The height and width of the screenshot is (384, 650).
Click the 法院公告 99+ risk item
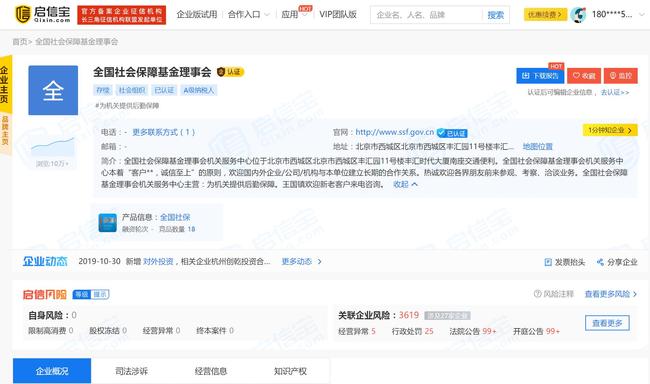click(x=473, y=331)
